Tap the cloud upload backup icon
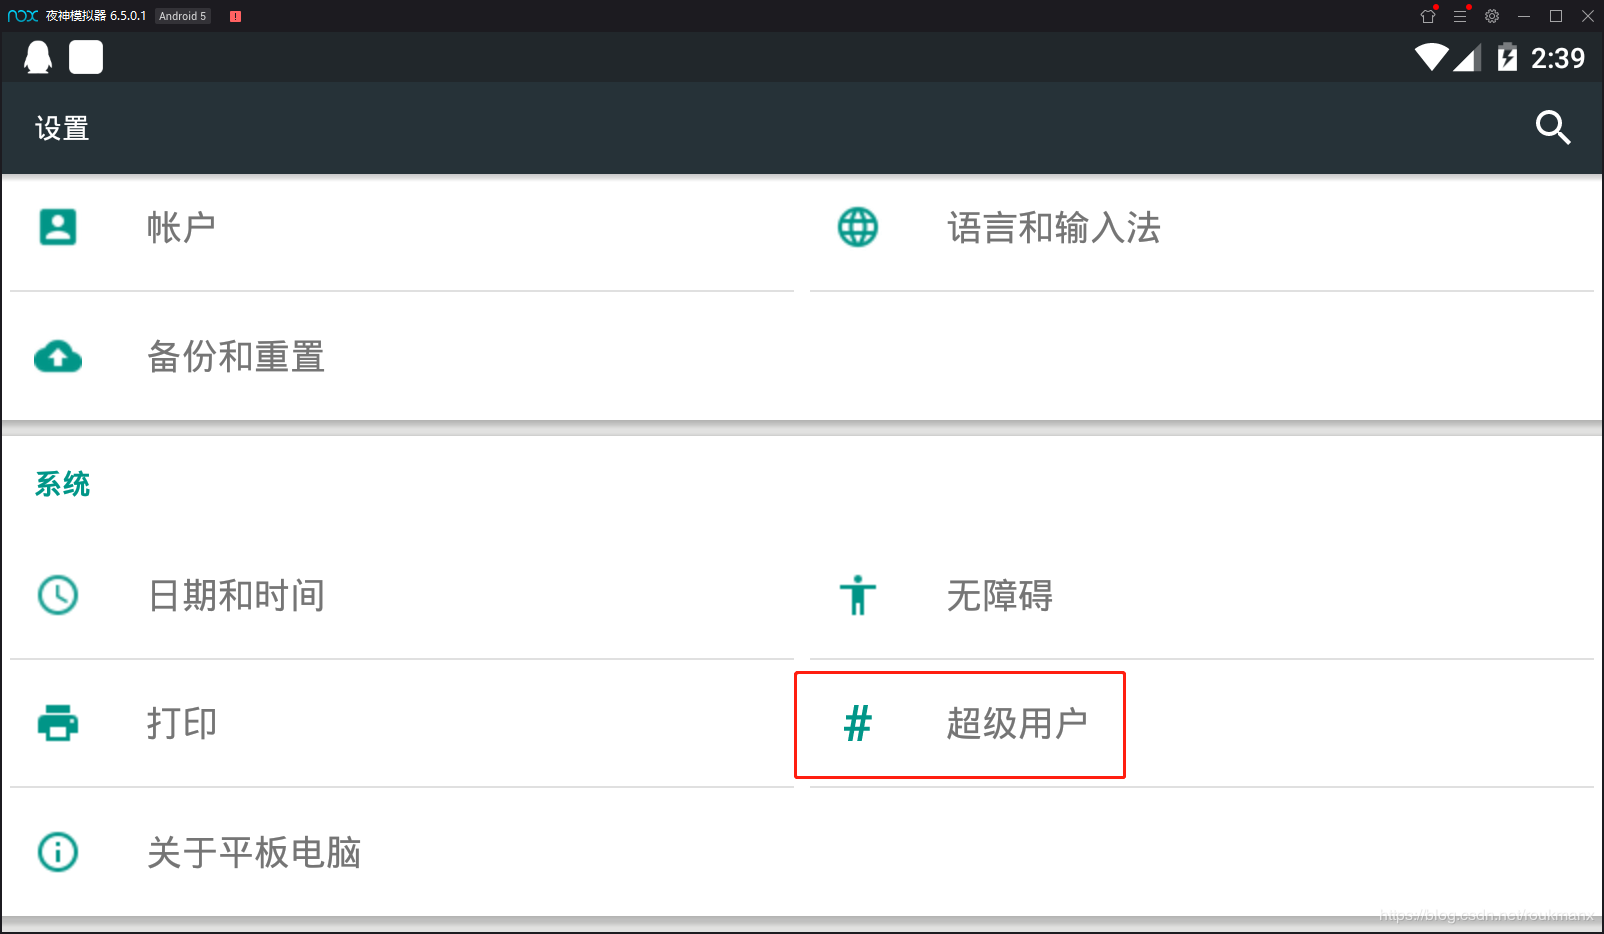1604x934 pixels. coord(58,357)
